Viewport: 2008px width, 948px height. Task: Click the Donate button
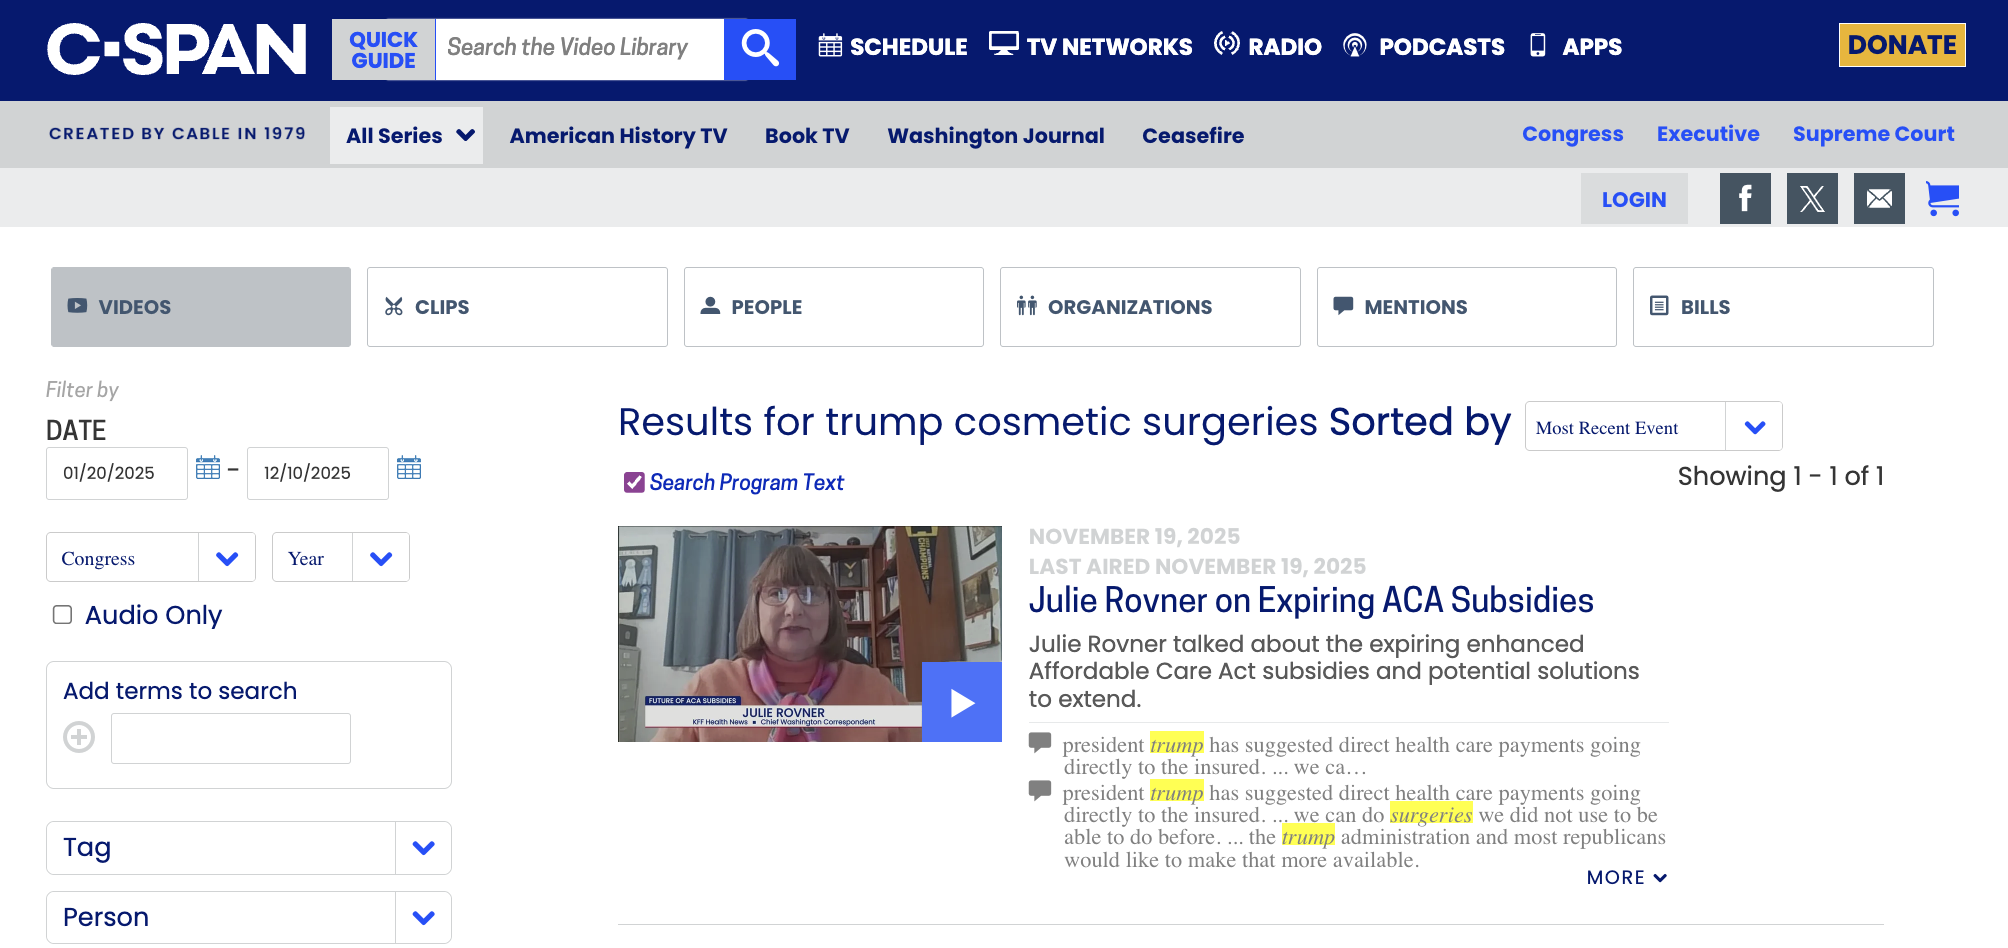(1901, 45)
